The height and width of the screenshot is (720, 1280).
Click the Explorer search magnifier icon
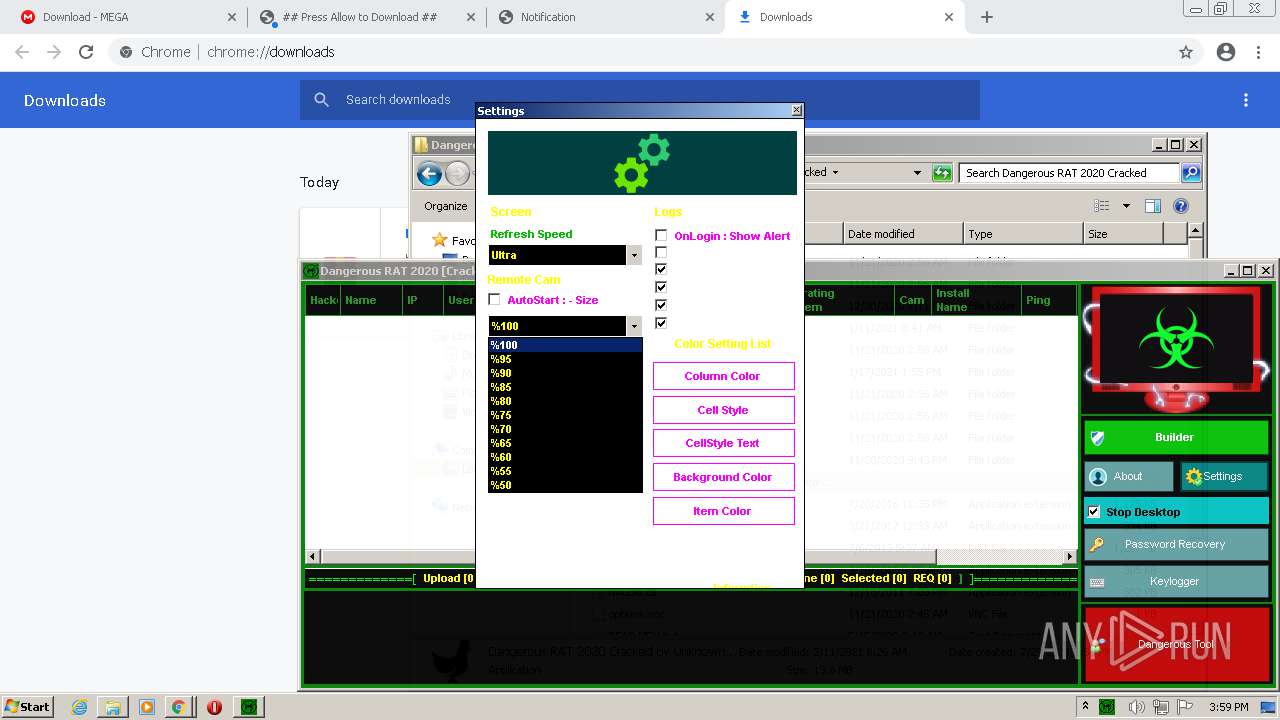(1190, 173)
